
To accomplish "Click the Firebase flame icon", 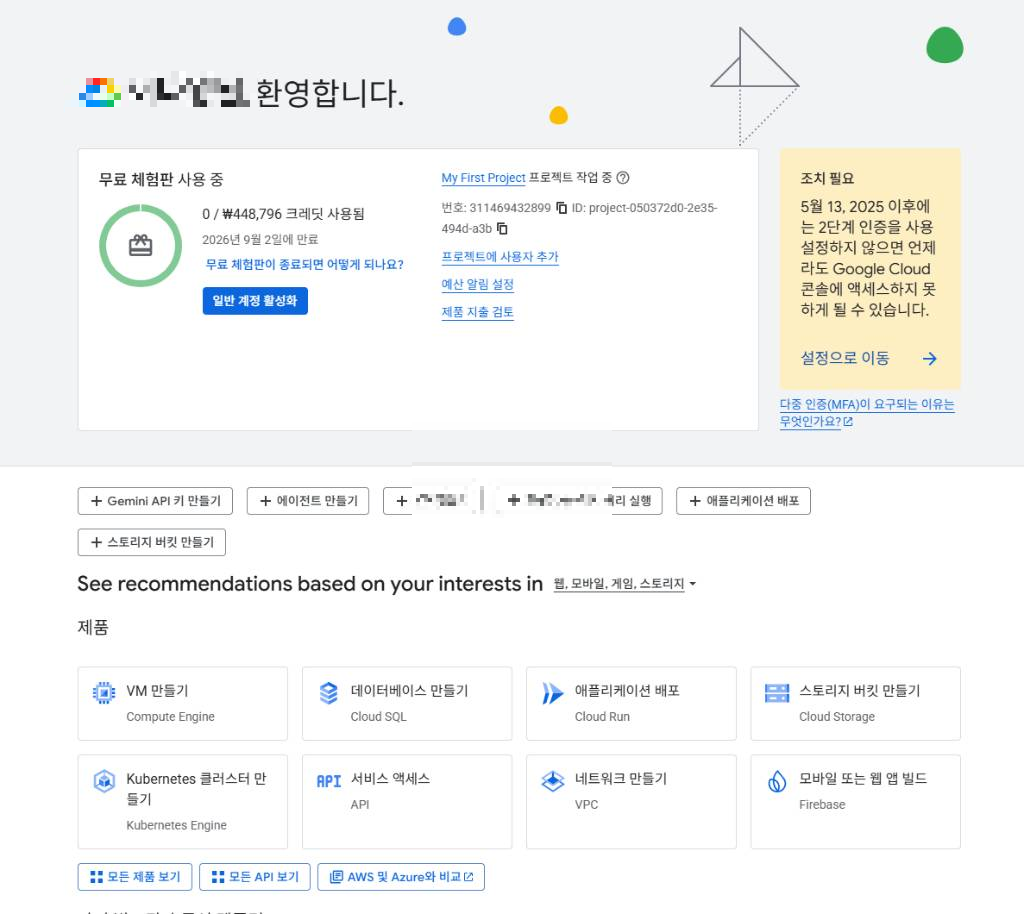I will [777, 781].
